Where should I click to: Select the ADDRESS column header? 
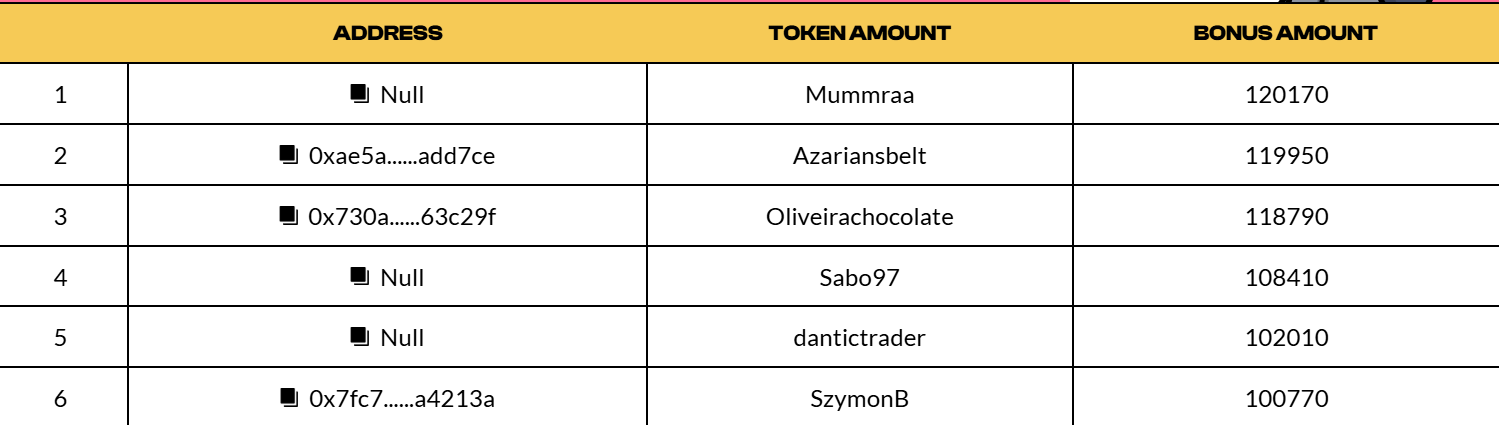click(388, 33)
